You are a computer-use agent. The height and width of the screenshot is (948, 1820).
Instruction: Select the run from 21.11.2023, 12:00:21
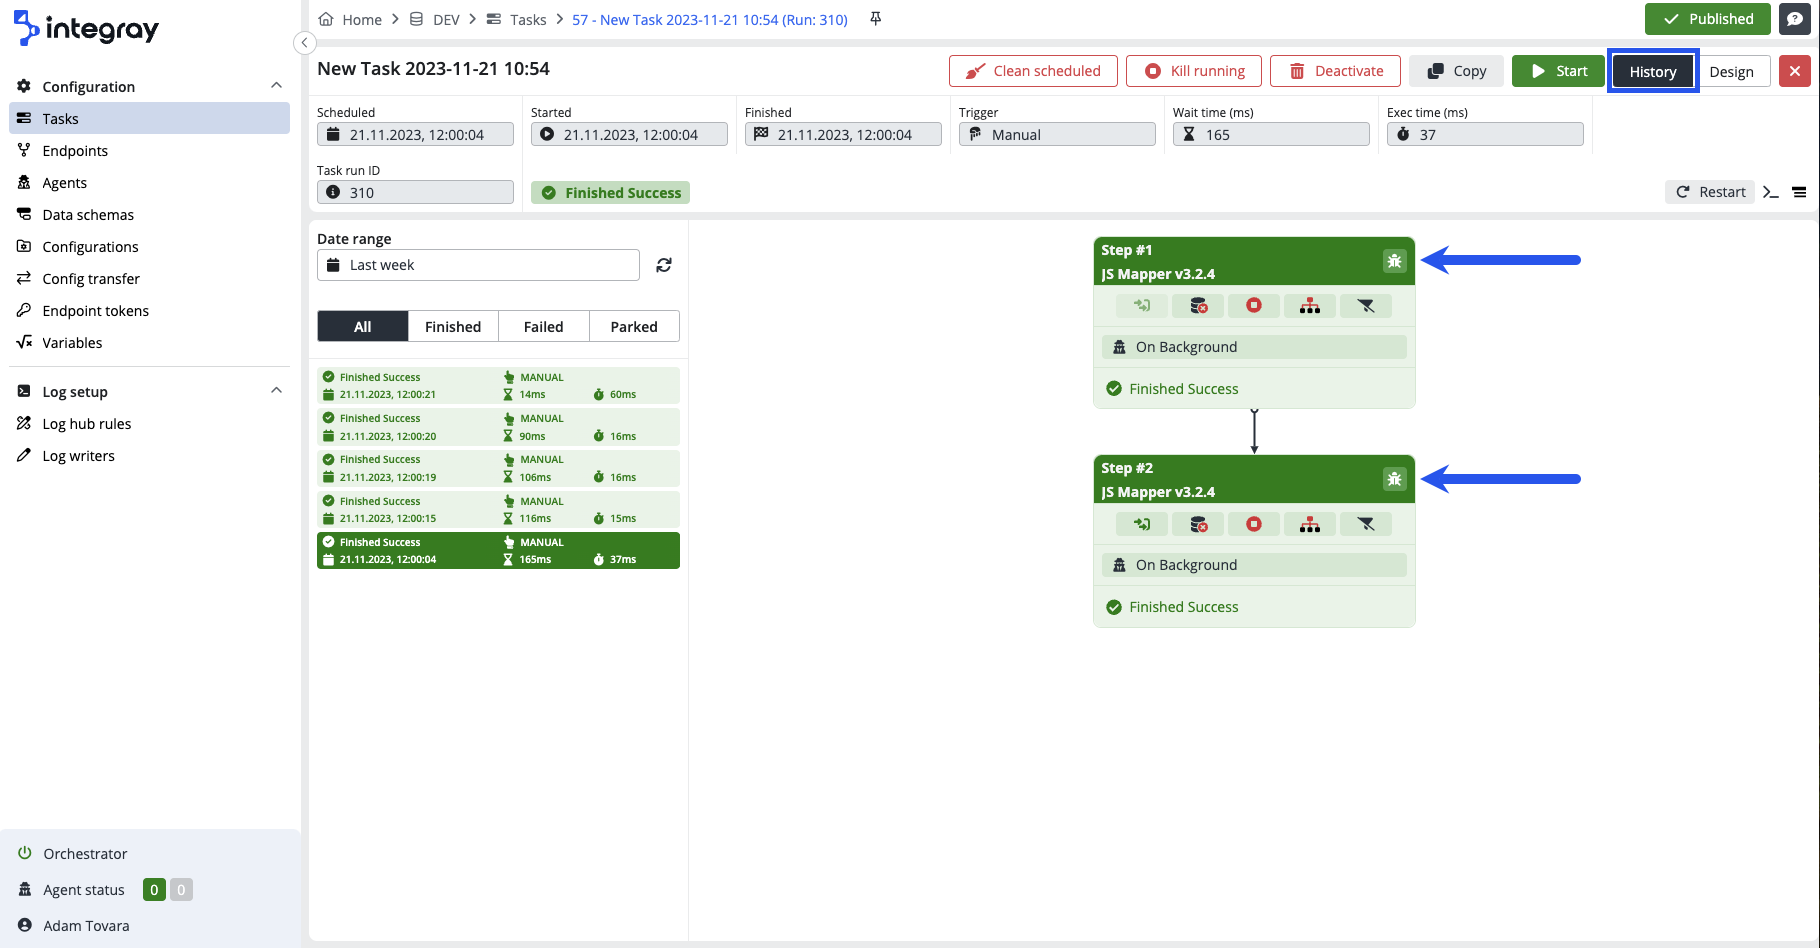coord(498,386)
